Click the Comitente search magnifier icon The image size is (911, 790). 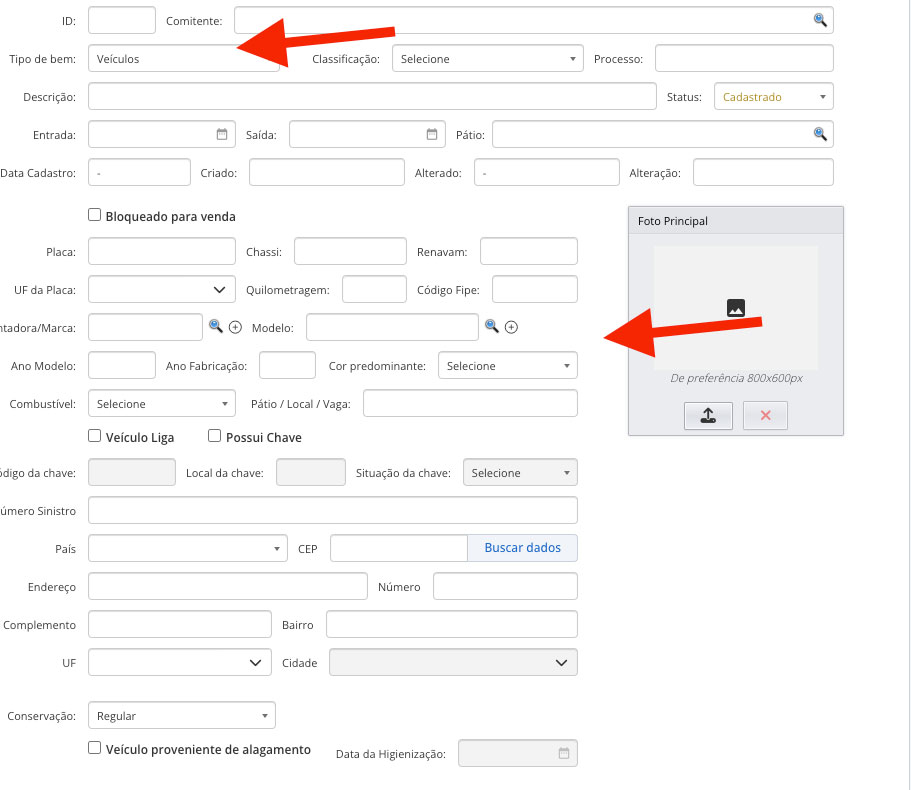(820, 20)
